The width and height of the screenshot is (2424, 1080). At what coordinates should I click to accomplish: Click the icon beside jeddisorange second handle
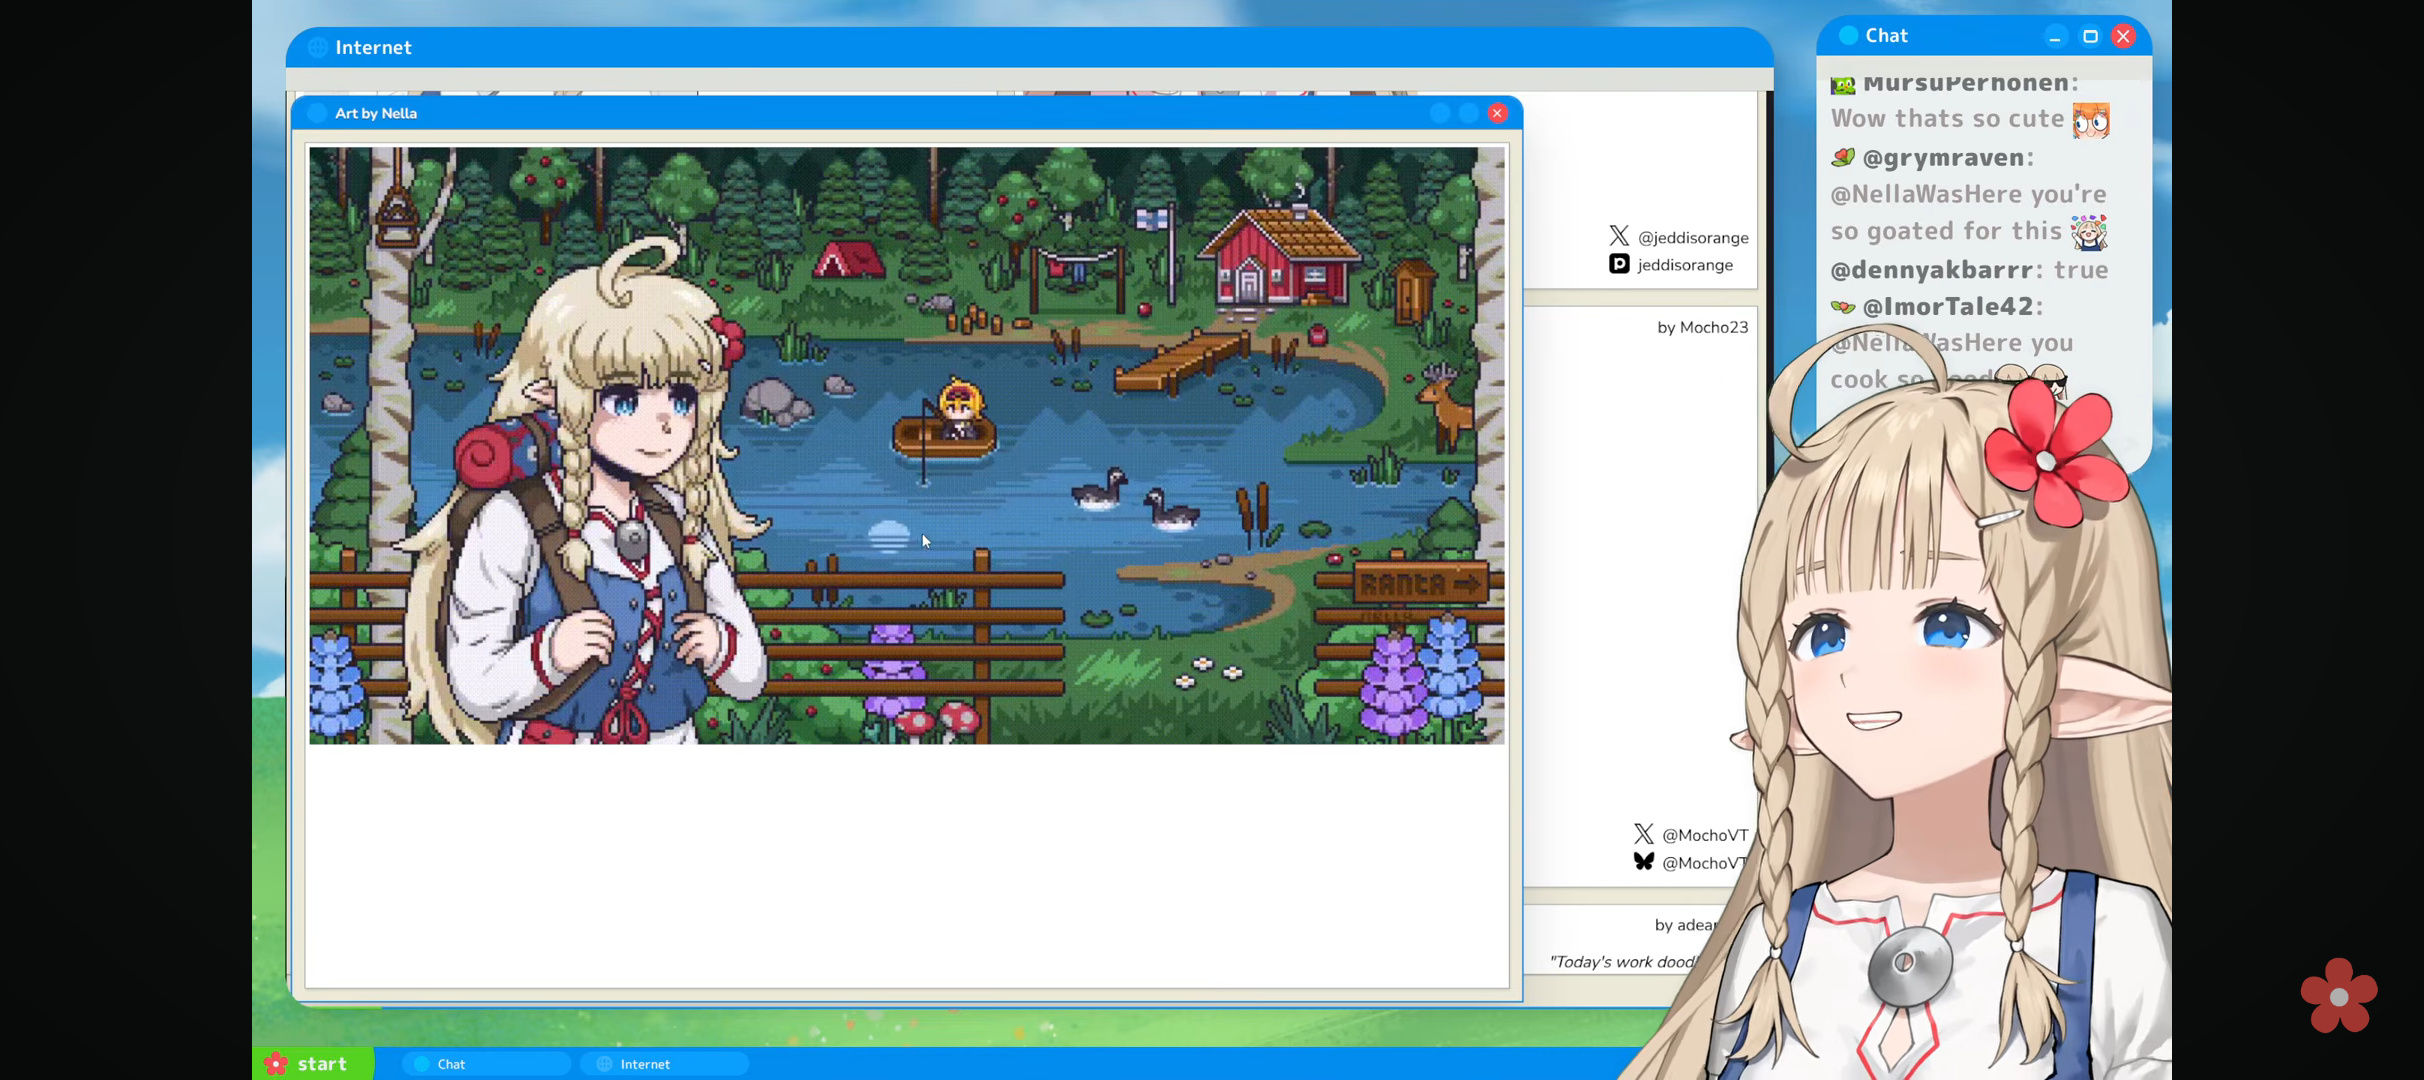tap(1619, 264)
